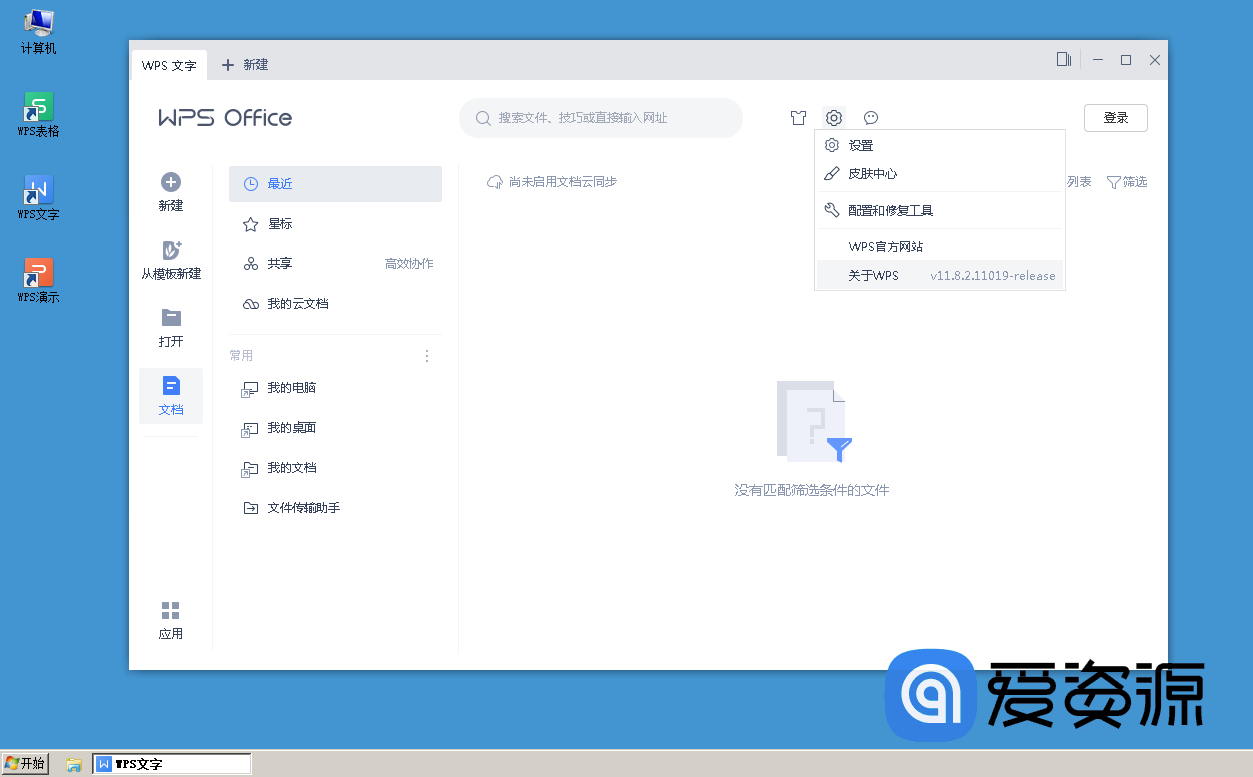Click the file search box

600,117
